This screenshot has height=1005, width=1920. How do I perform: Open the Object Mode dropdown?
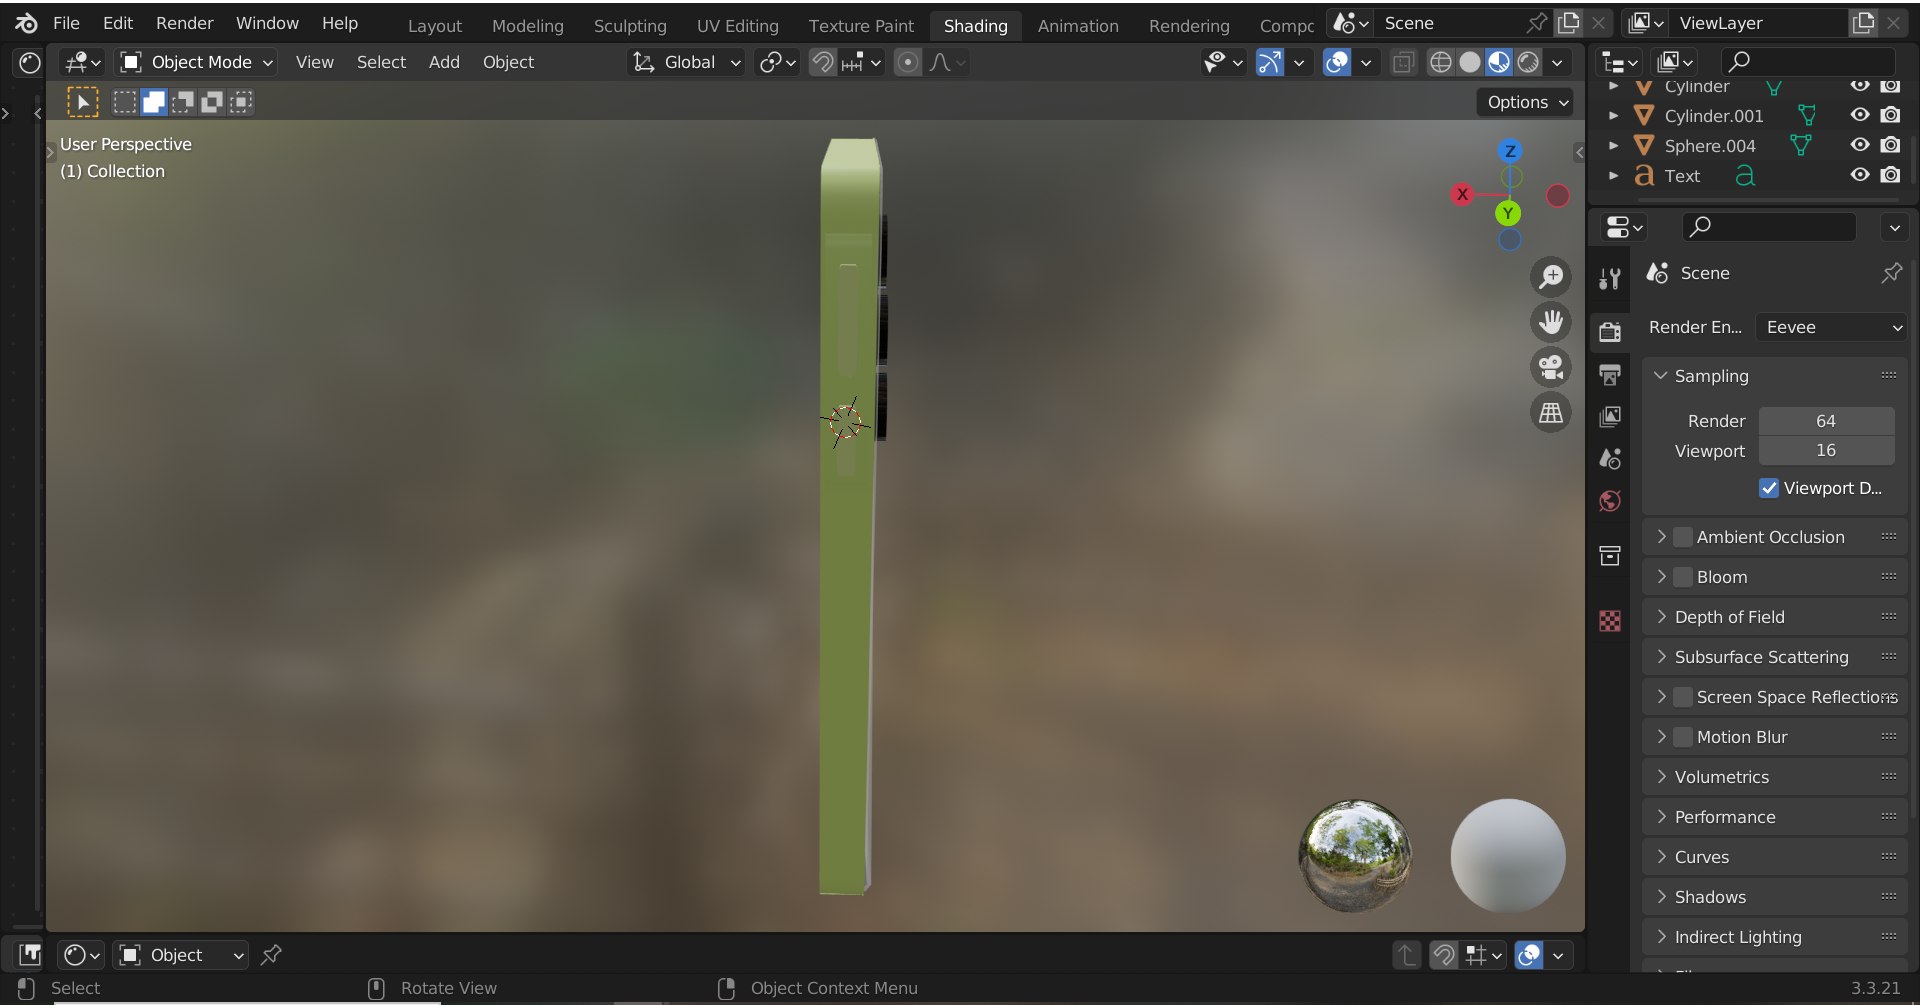point(197,62)
